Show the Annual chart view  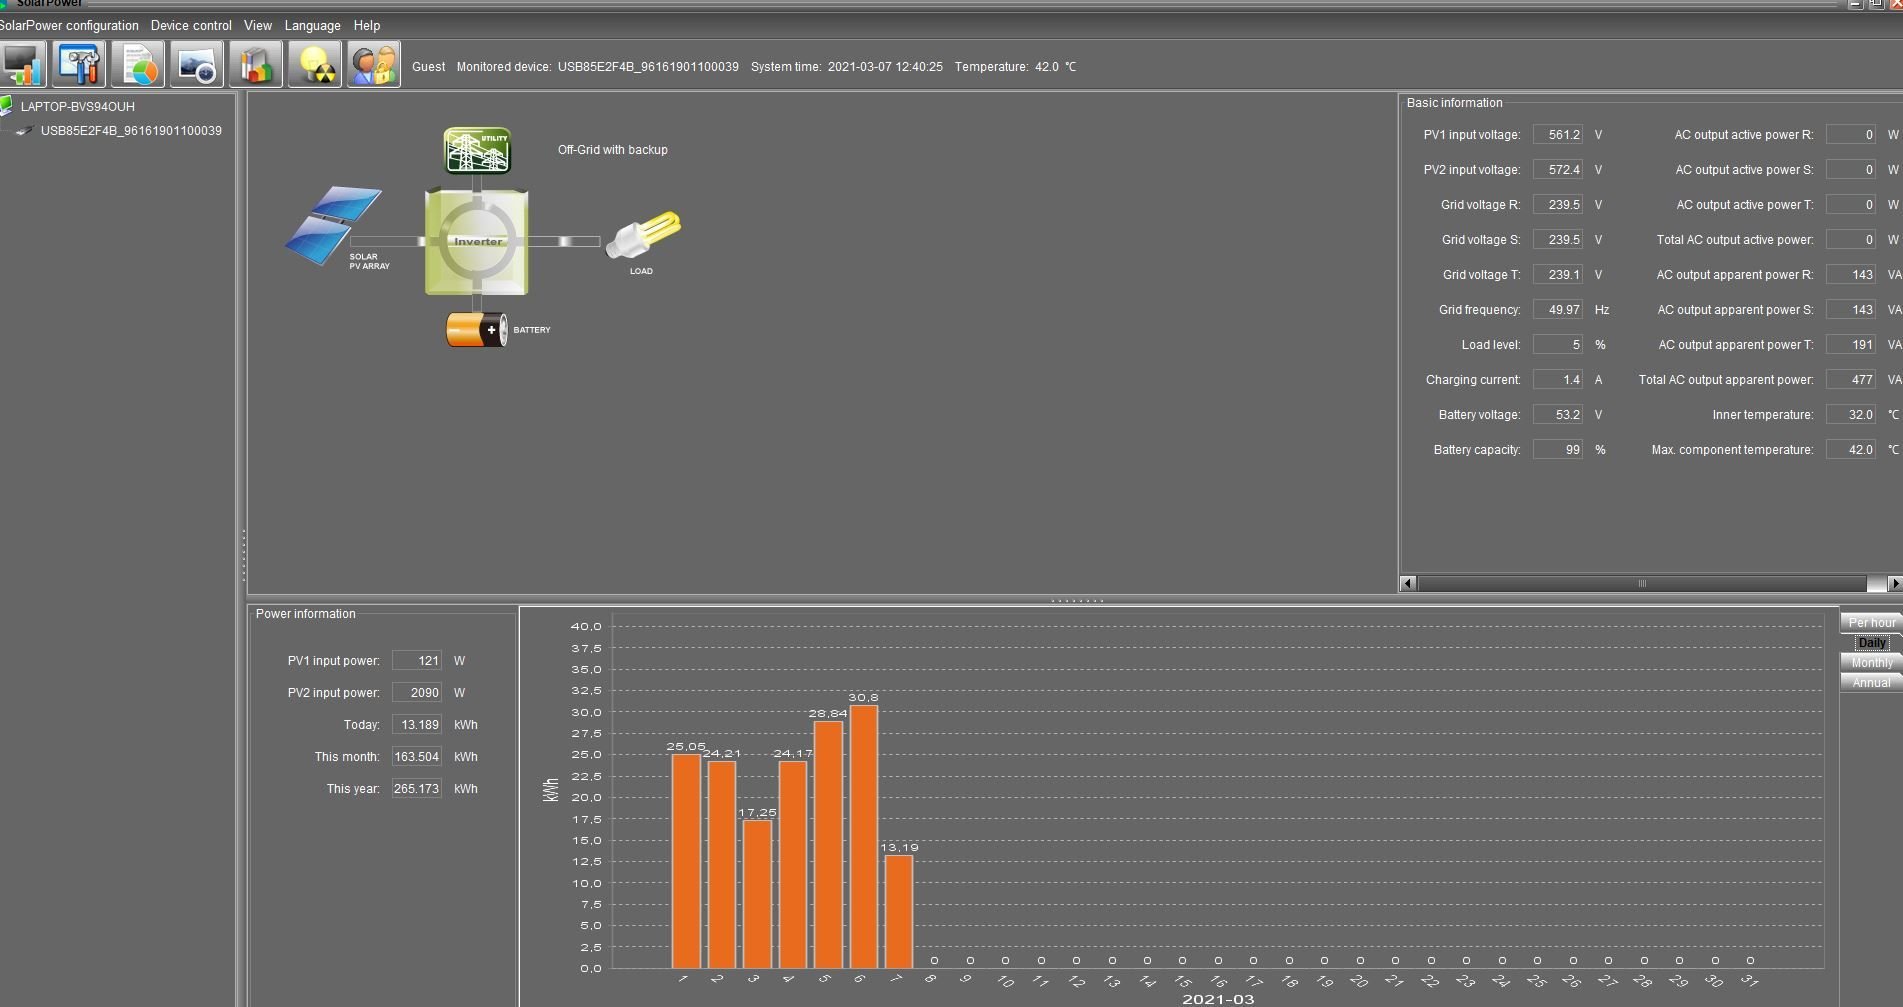1870,682
